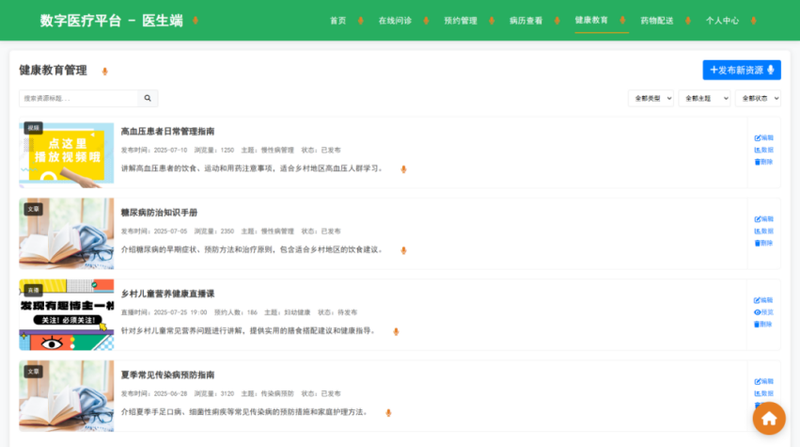800x447 pixels.
Task: Open the 个人中心 tab
Action: coord(722,20)
